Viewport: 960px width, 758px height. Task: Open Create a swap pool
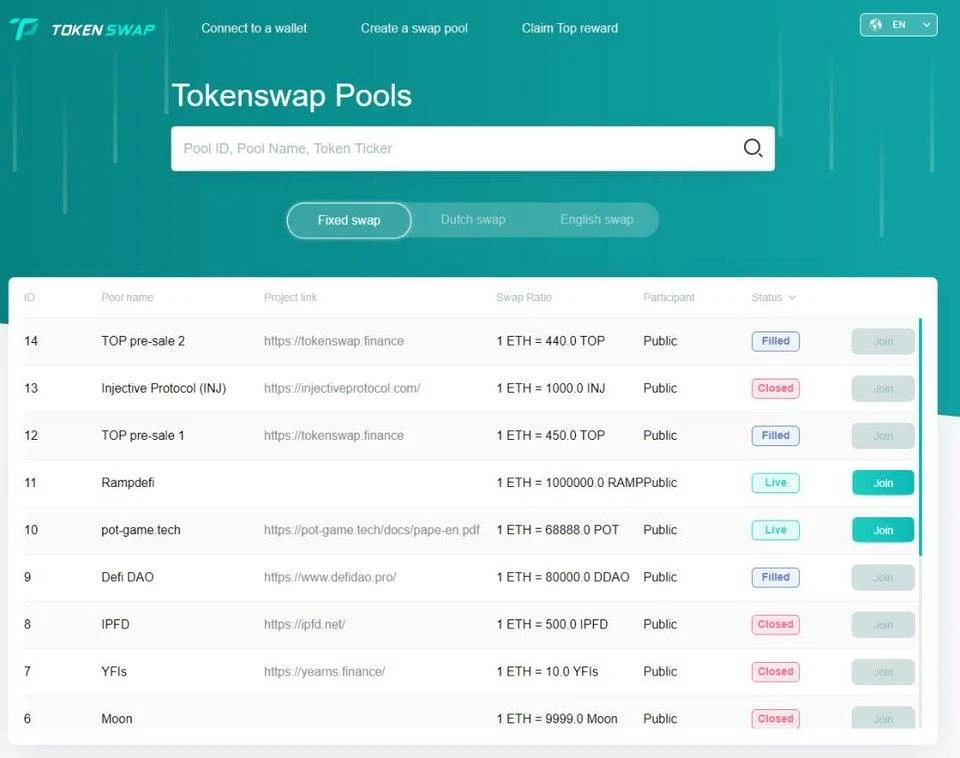(414, 28)
